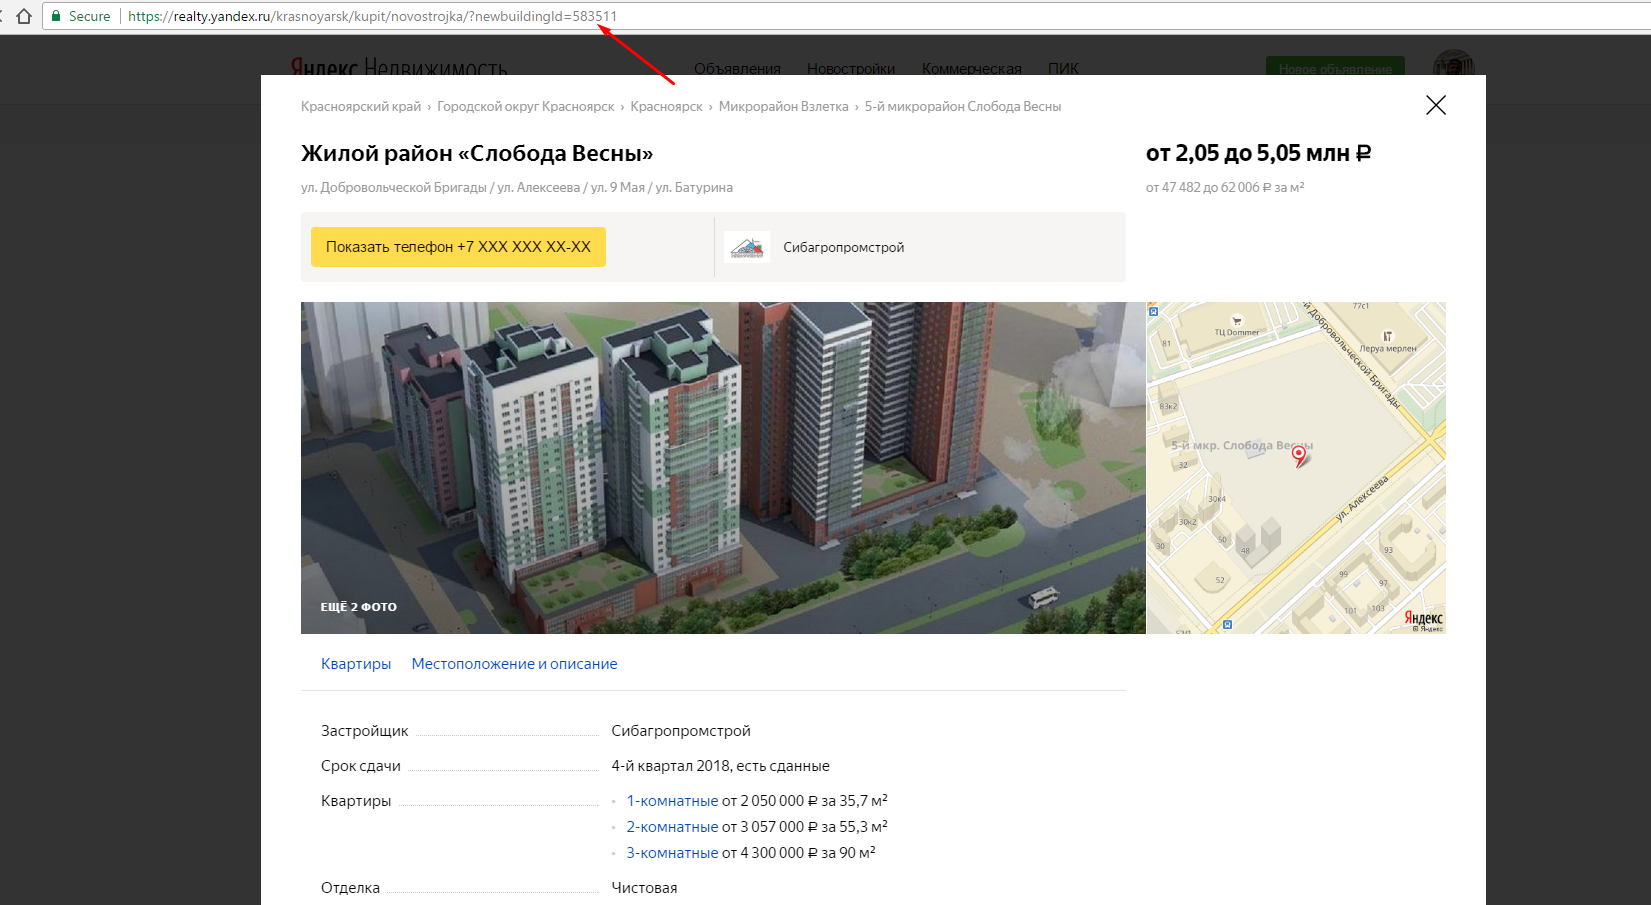The width and height of the screenshot is (1651, 905).
Task: Open 2-комнатные apartments link
Action: [x=672, y=827]
